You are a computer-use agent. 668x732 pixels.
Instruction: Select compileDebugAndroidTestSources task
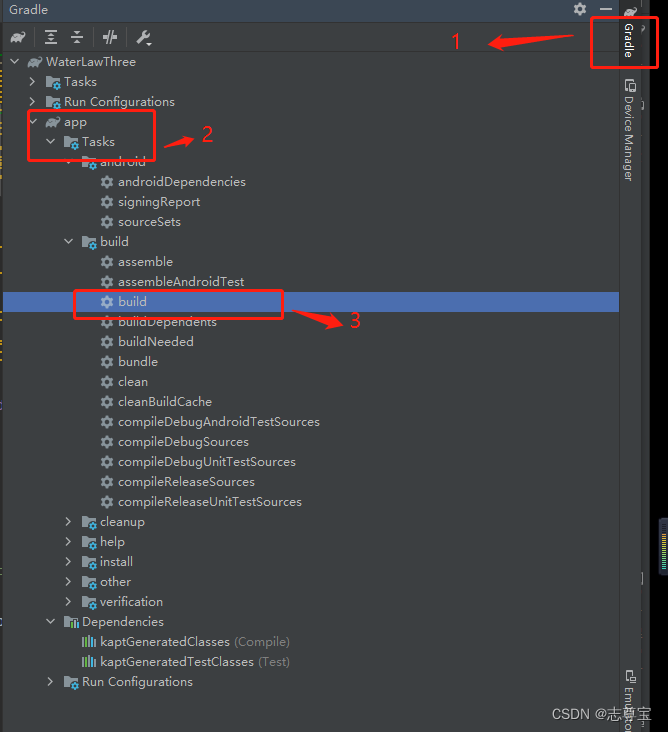(x=219, y=422)
